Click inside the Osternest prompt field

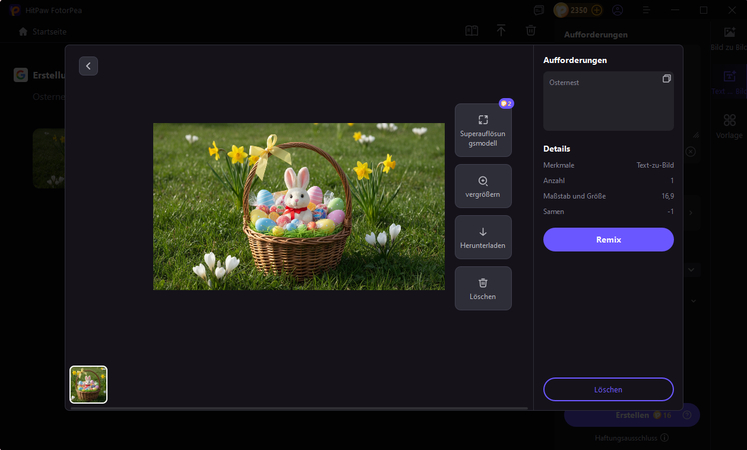click(608, 101)
